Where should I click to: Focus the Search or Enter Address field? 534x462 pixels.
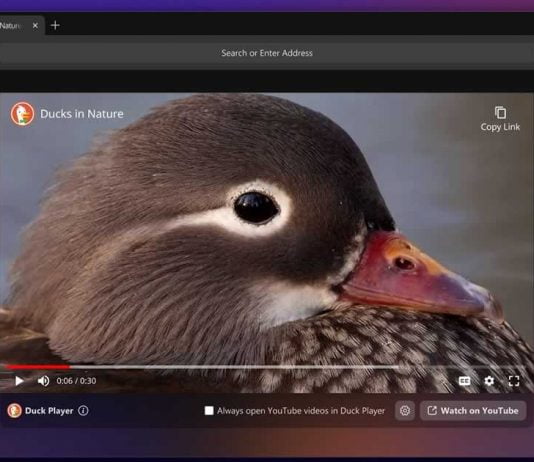pyautogui.click(x=267, y=53)
